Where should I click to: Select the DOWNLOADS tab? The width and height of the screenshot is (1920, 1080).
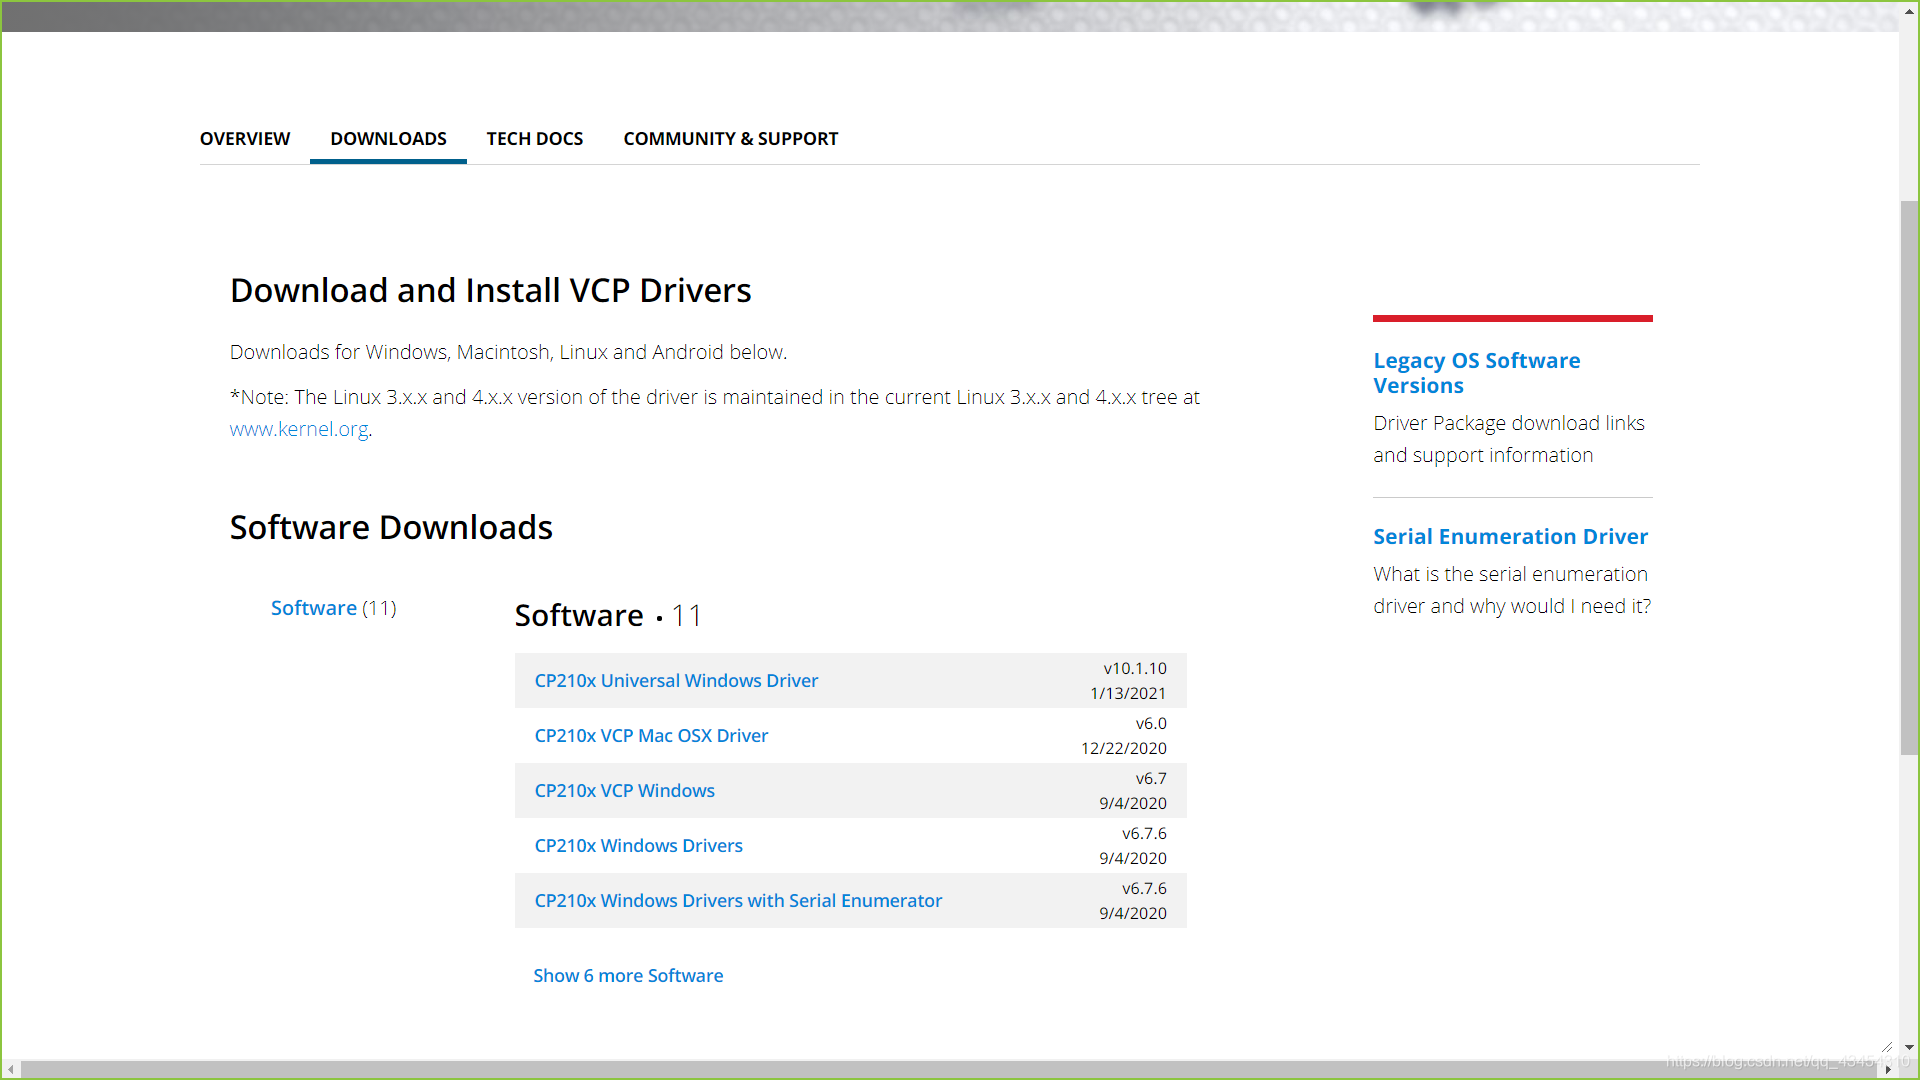click(x=388, y=139)
